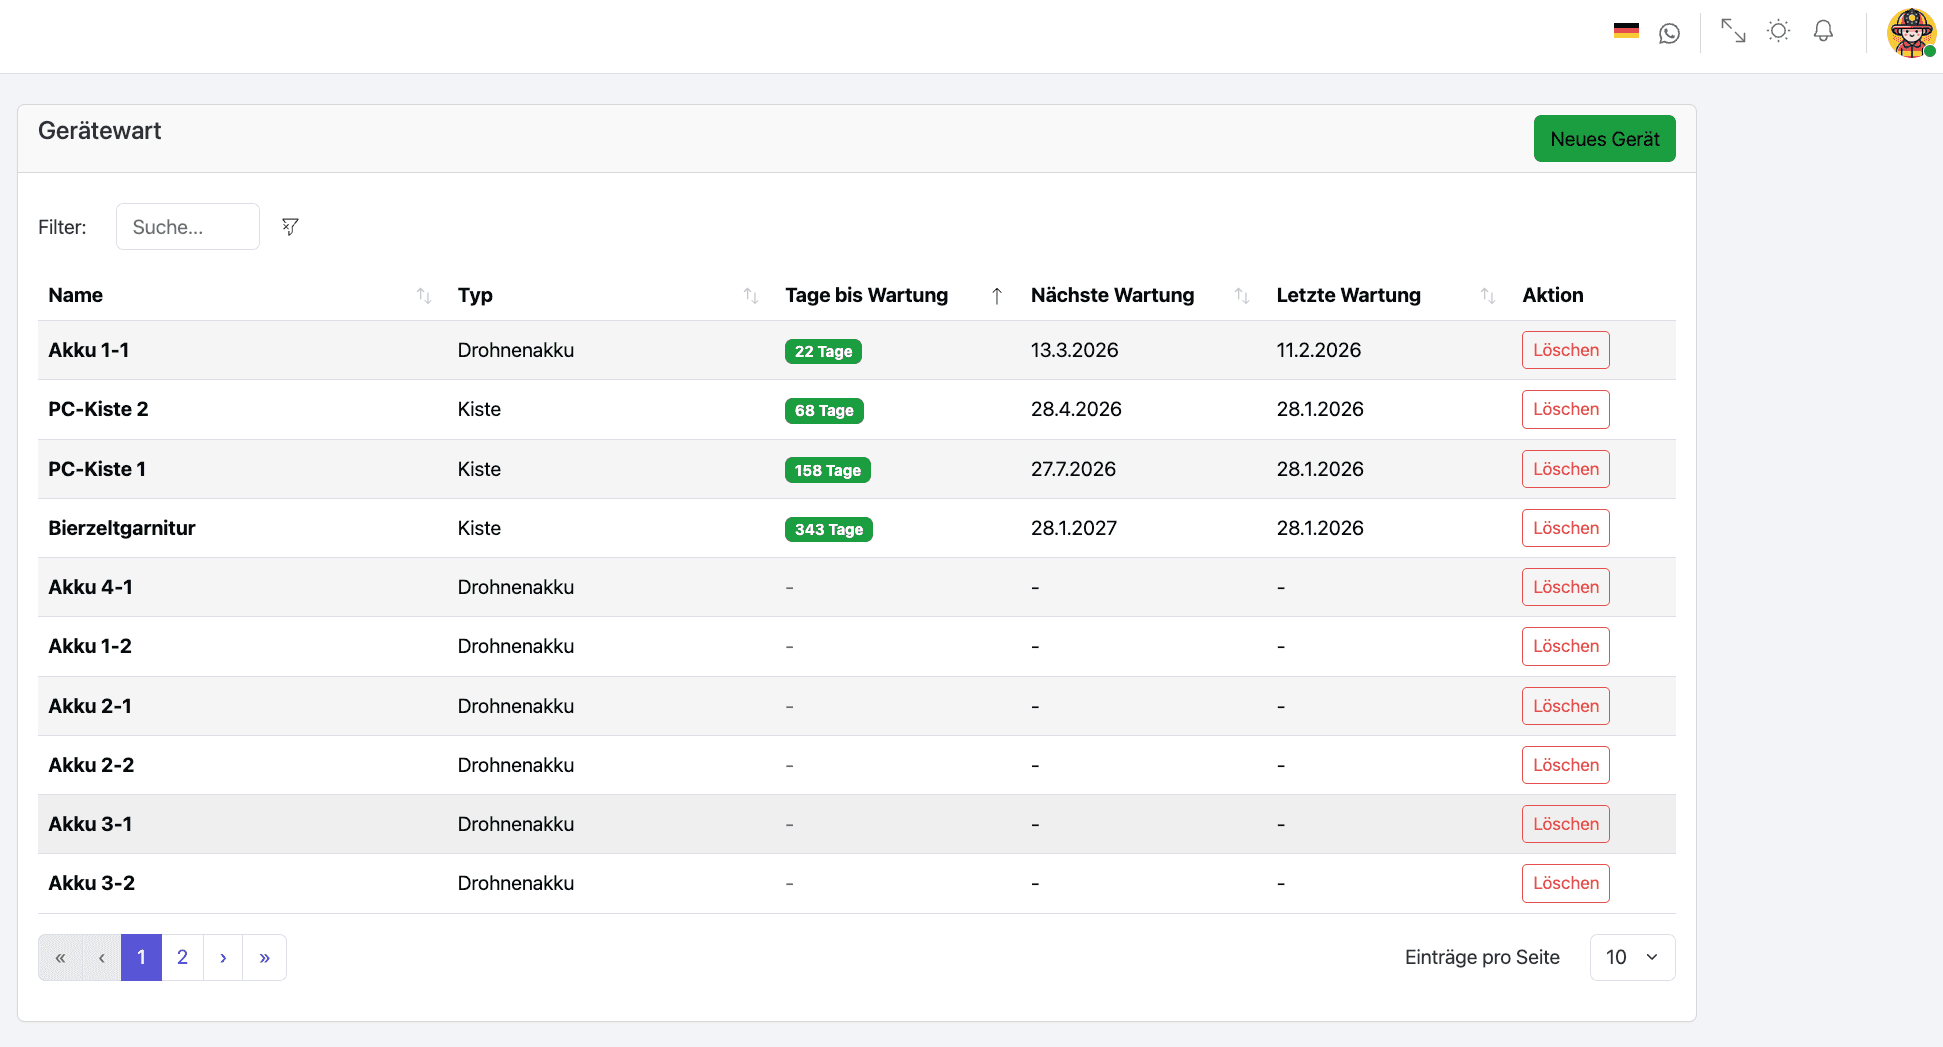This screenshot has width=1943, height=1047.
Task: Sort by Letzte Wartung column icon
Action: pyautogui.click(x=1488, y=296)
